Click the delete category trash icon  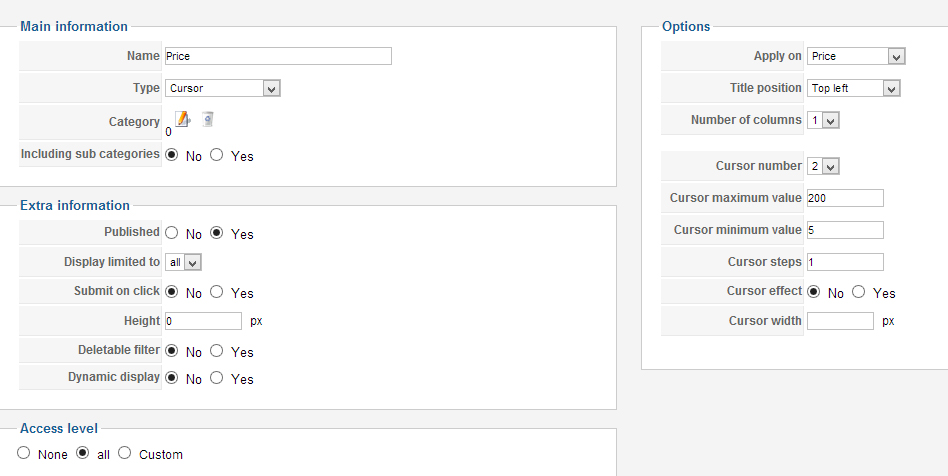[x=207, y=119]
